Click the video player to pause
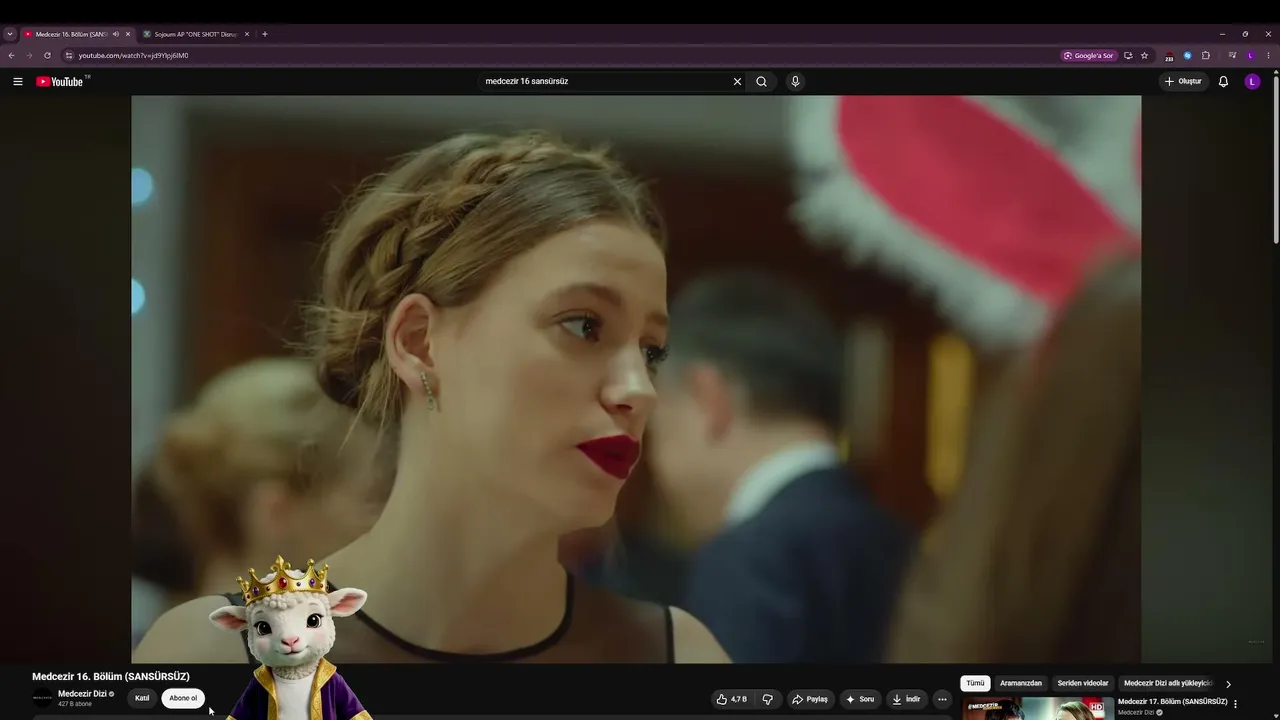The height and width of the screenshot is (720, 1280). pos(636,379)
